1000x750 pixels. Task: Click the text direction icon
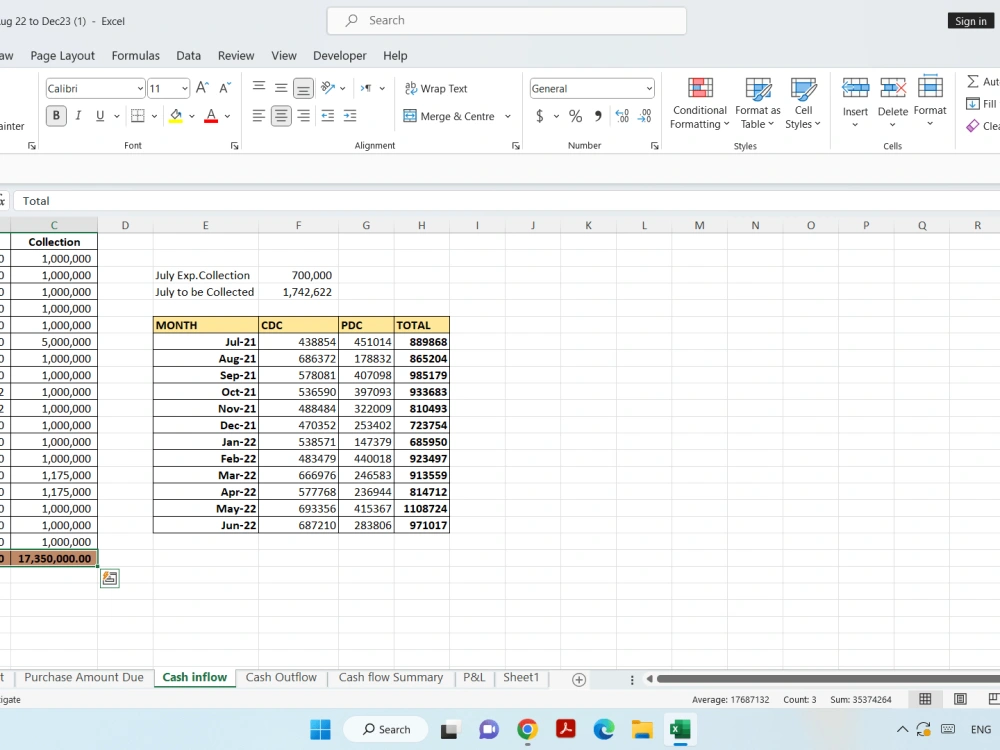point(366,88)
